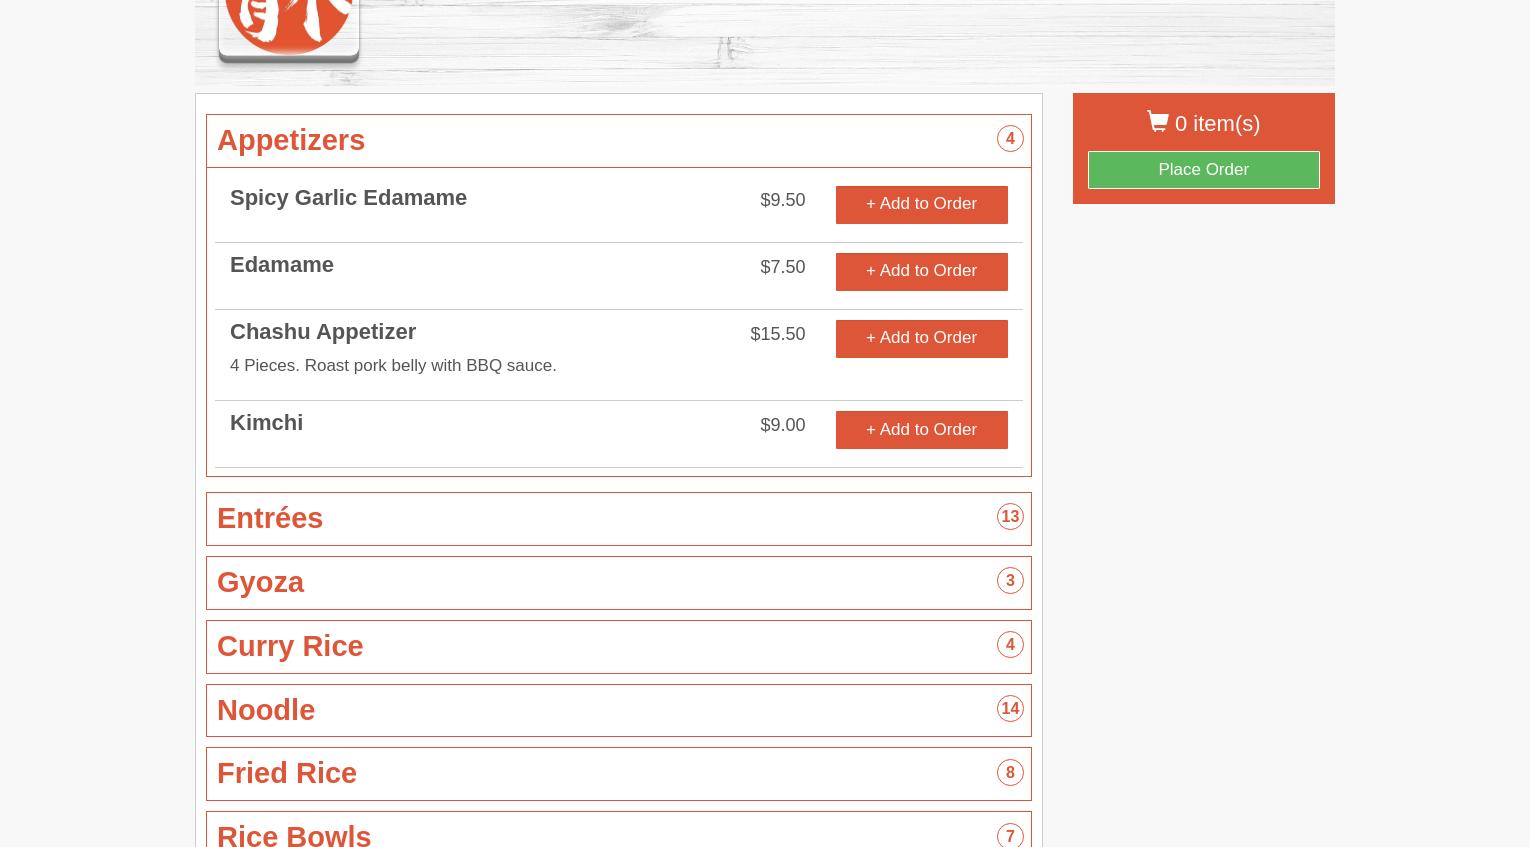
Task: Expand the Noodle category
Action: 618,710
